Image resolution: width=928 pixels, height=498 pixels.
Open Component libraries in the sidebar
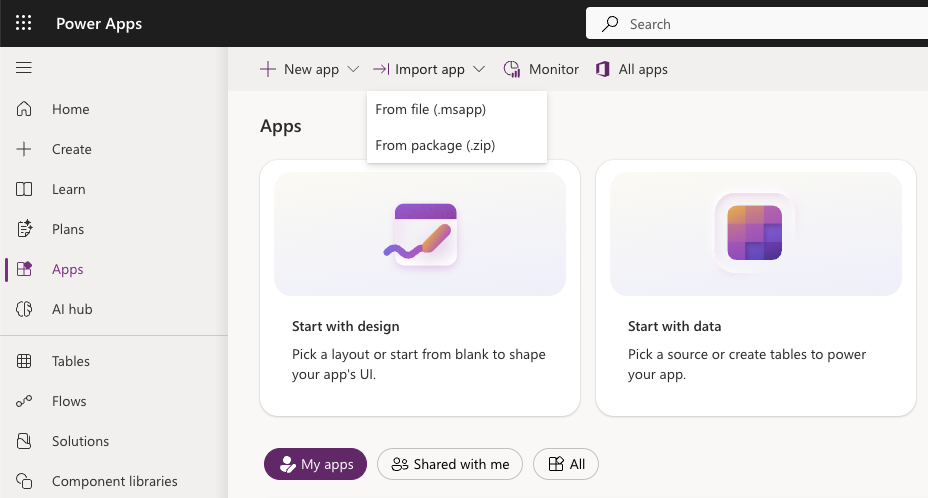114,481
